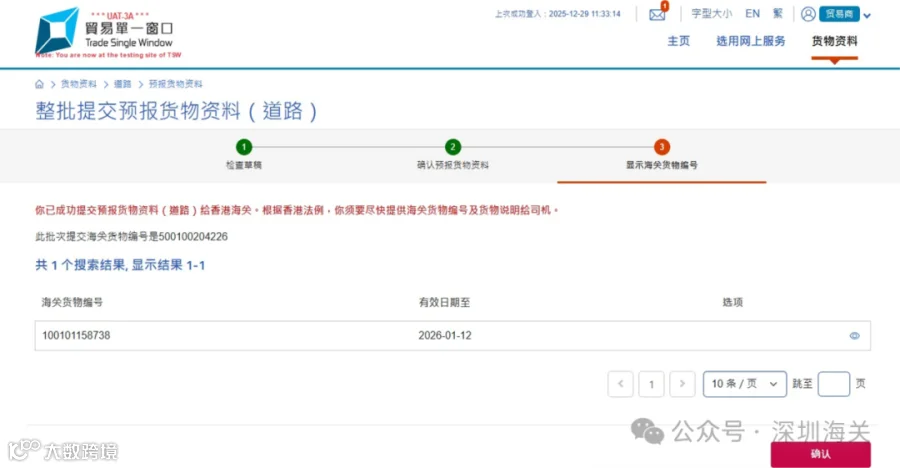Click the Trade Single Window logo
This screenshot has height=468, width=900.
[x=104, y=31]
